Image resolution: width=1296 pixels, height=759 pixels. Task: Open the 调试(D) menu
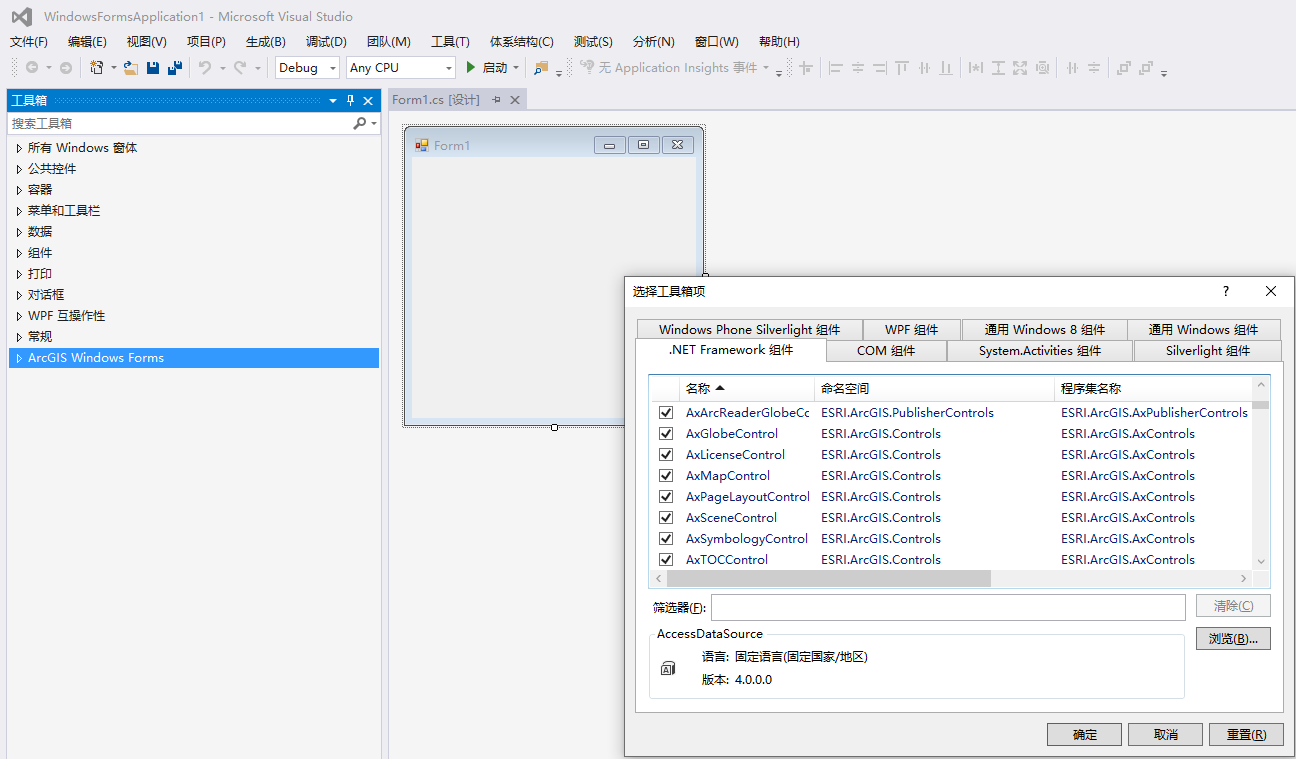325,41
